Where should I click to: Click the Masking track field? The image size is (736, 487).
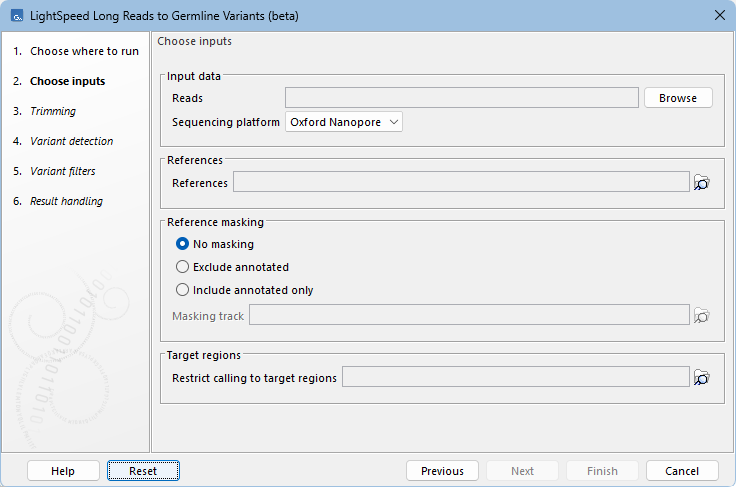(469, 315)
